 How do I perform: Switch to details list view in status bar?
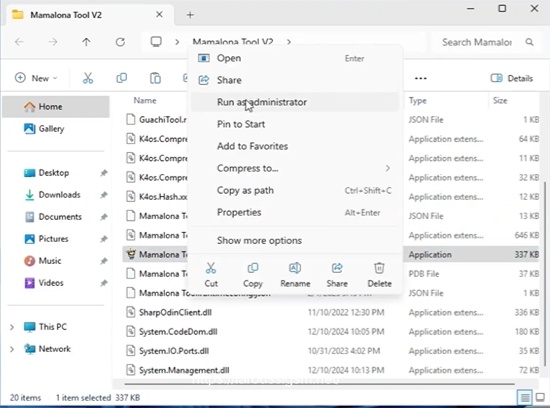(x=525, y=398)
